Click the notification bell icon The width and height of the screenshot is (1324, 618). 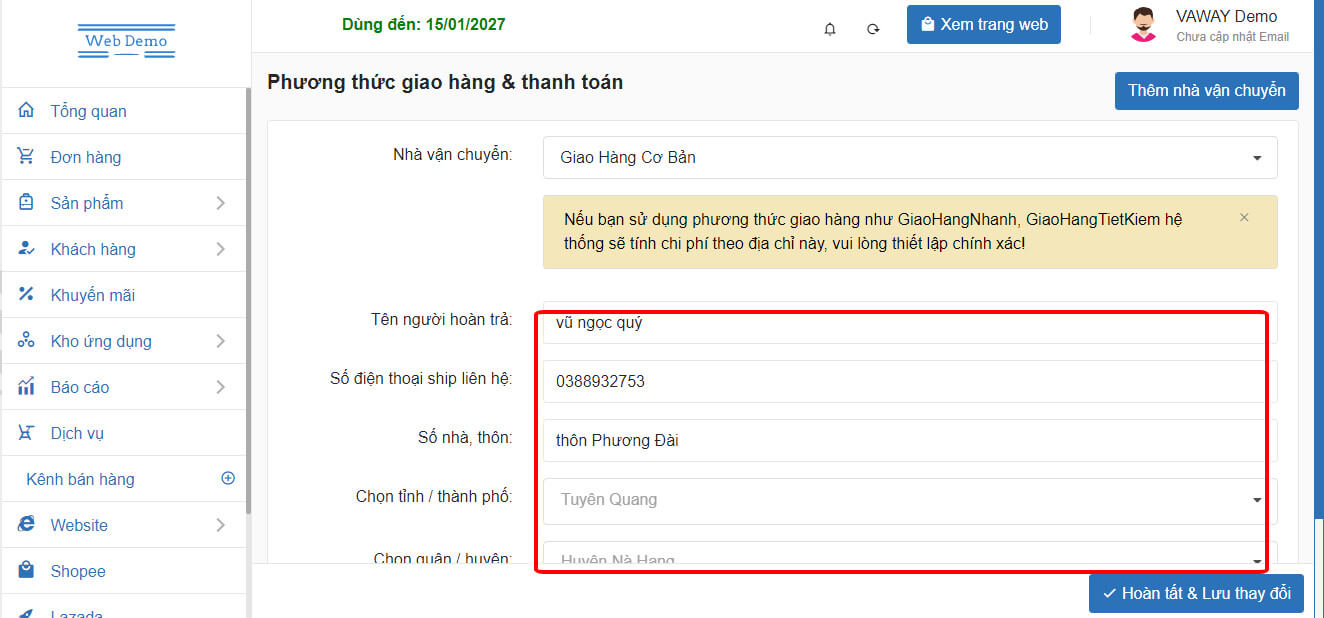pos(830,29)
